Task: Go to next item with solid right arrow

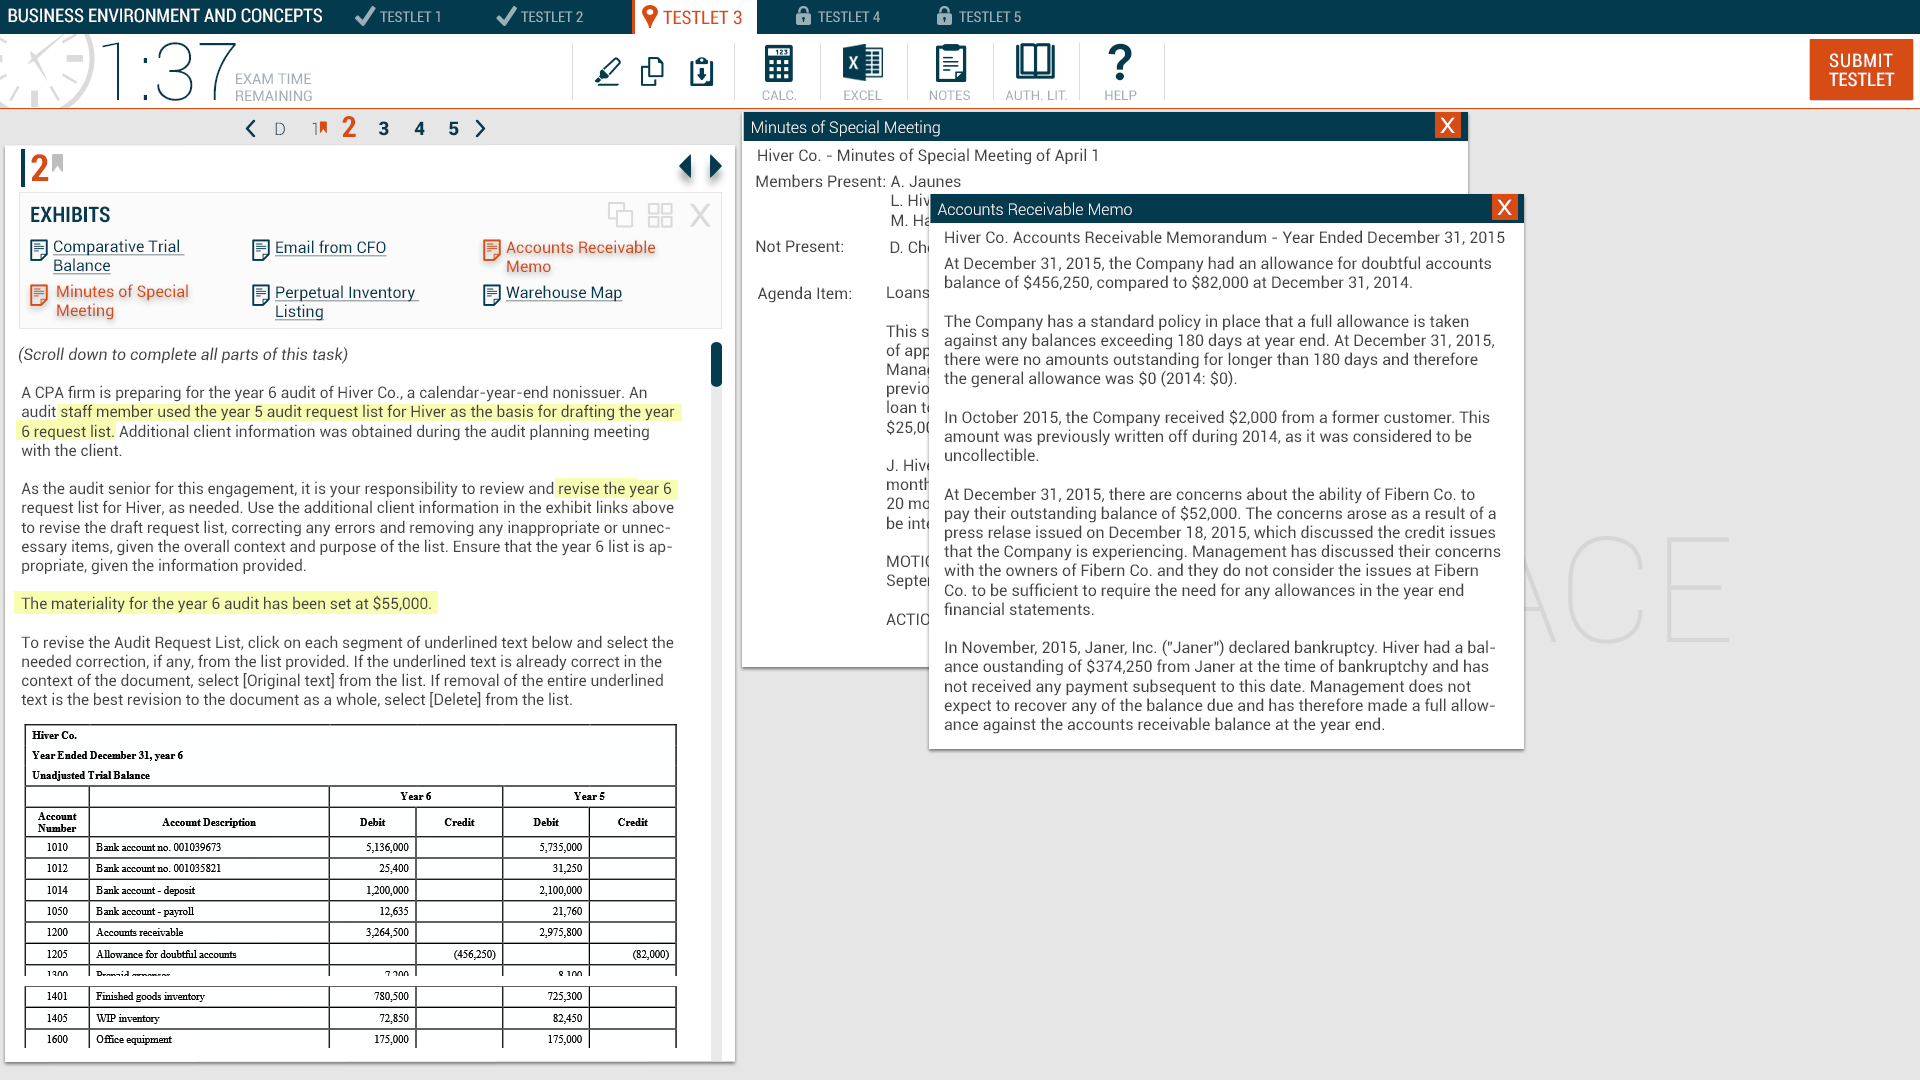Action: pos(715,167)
